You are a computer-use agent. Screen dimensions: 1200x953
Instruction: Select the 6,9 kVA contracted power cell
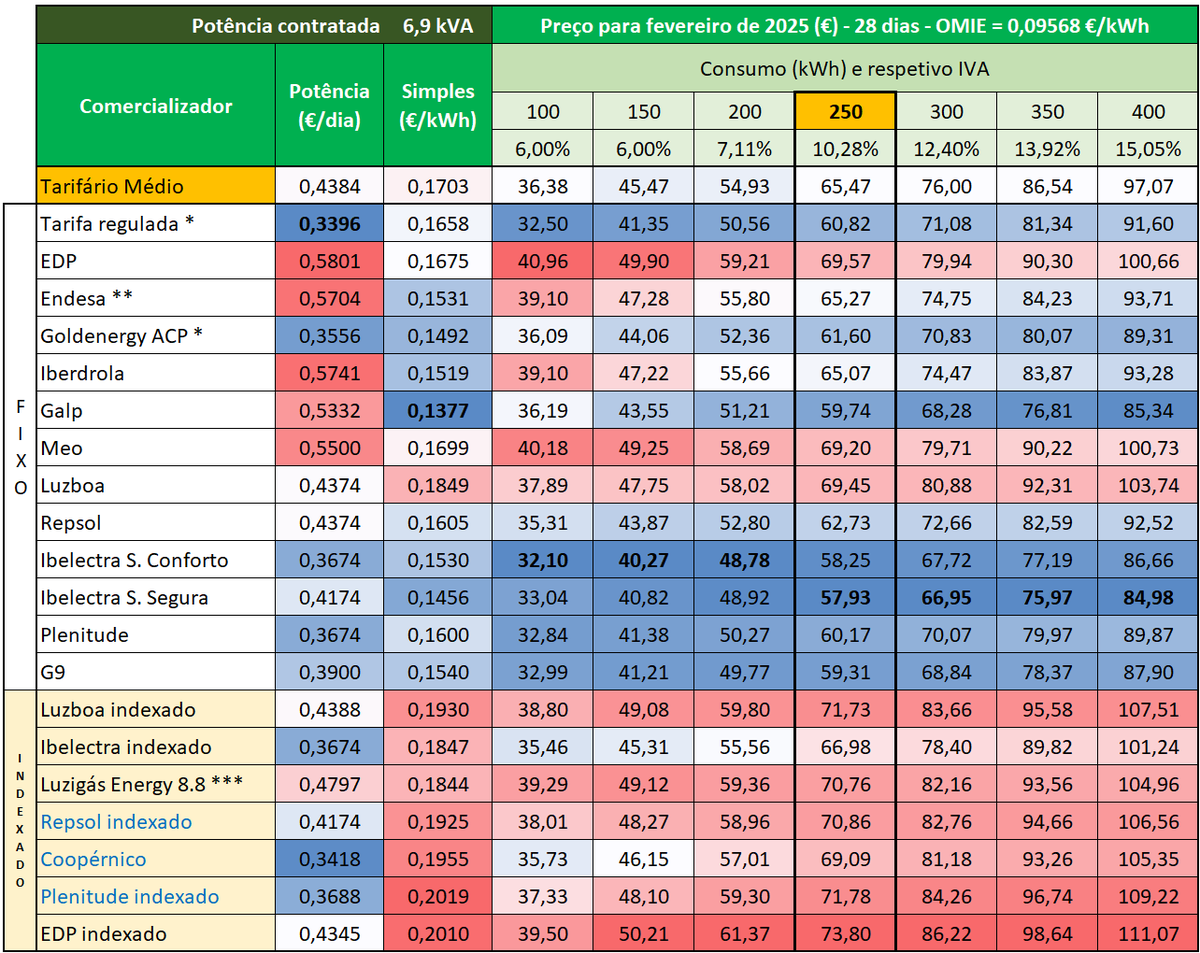(438, 25)
